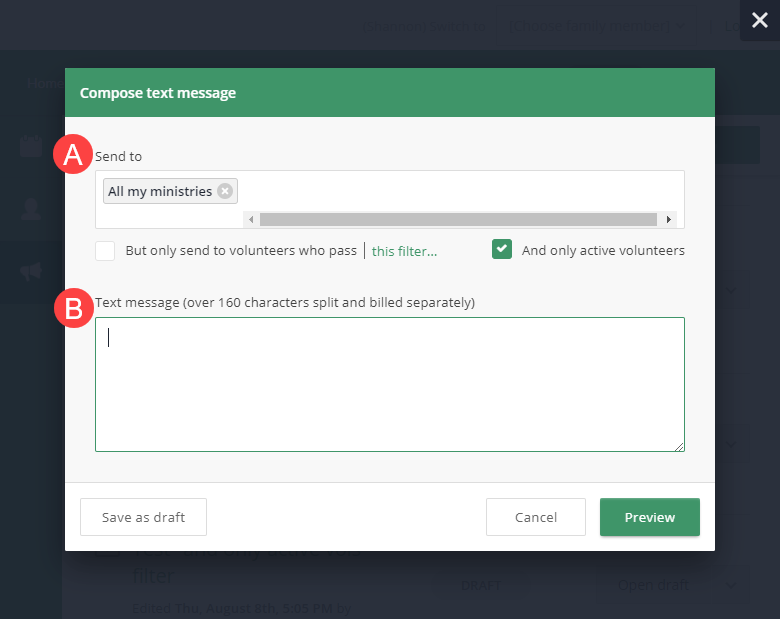The height and width of the screenshot is (619, 780).
Task: Close the dialog with the X icon
Action: click(759, 20)
